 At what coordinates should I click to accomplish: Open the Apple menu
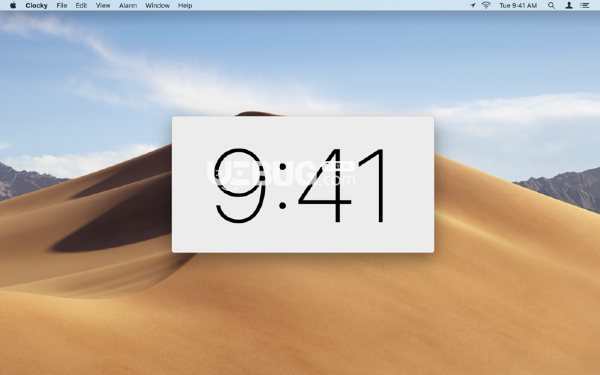pos(13,5)
